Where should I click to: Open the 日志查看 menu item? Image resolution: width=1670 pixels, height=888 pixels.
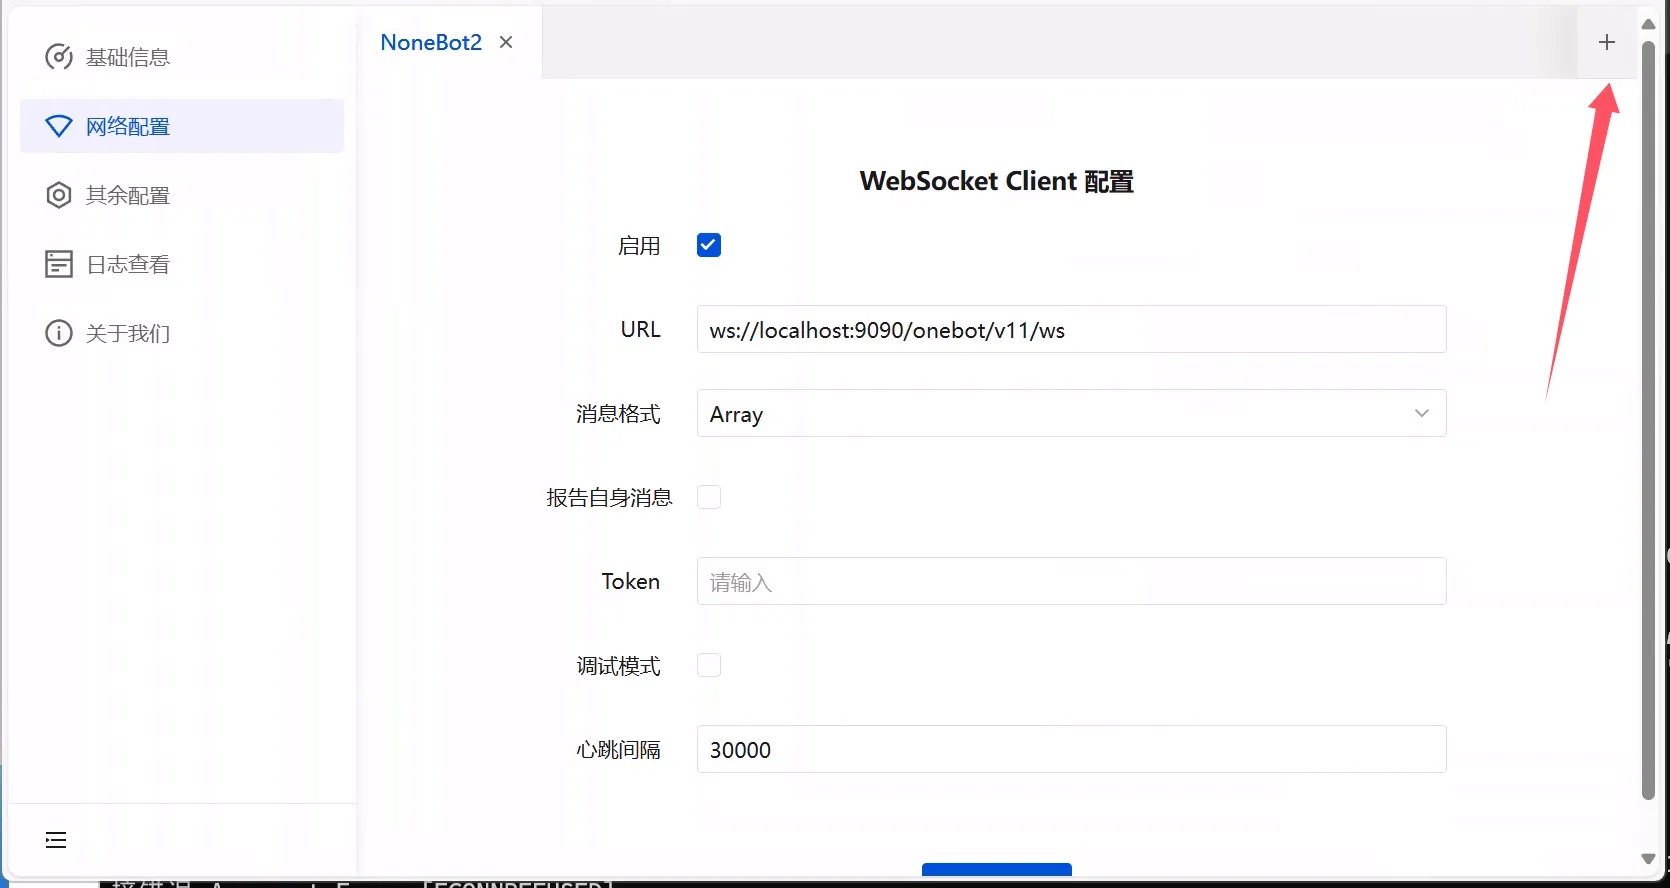(x=128, y=264)
